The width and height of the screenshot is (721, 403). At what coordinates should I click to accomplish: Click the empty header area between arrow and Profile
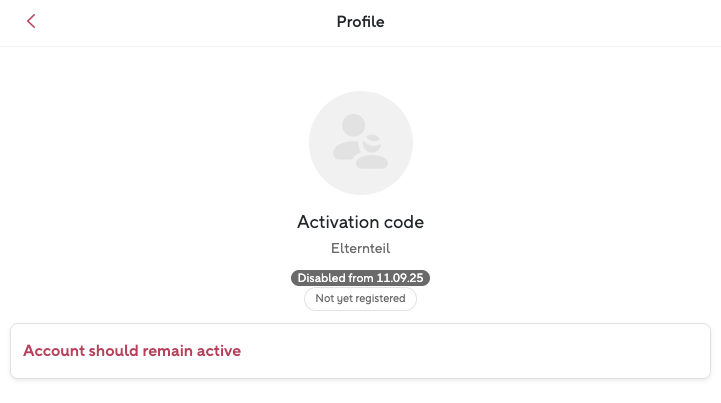tap(180, 22)
